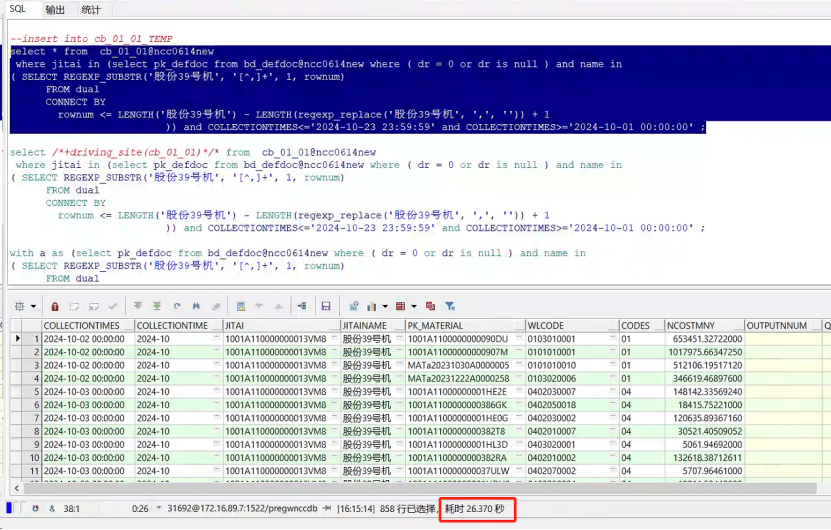Click cursor position 38:1 in status bar
This screenshot has width=831, height=530.
coord(72,509)
